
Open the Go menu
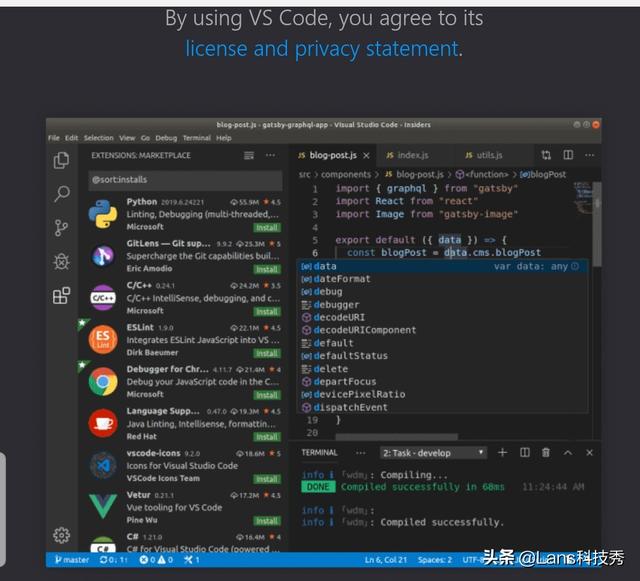pyautogui.click(x=145, y=138)
